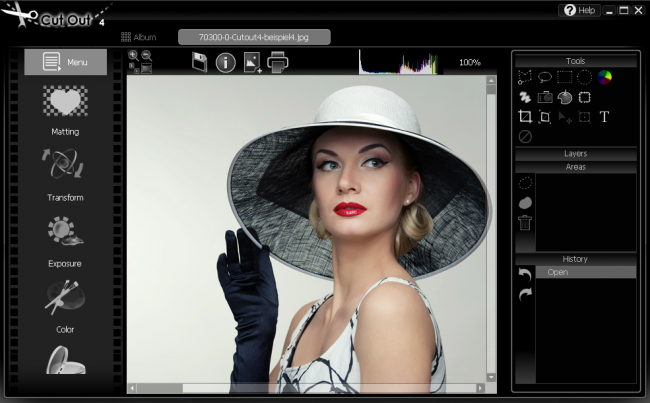Switch to the Album tab
Viewport: 650px width, 403px height.
(x=138, y=37)
